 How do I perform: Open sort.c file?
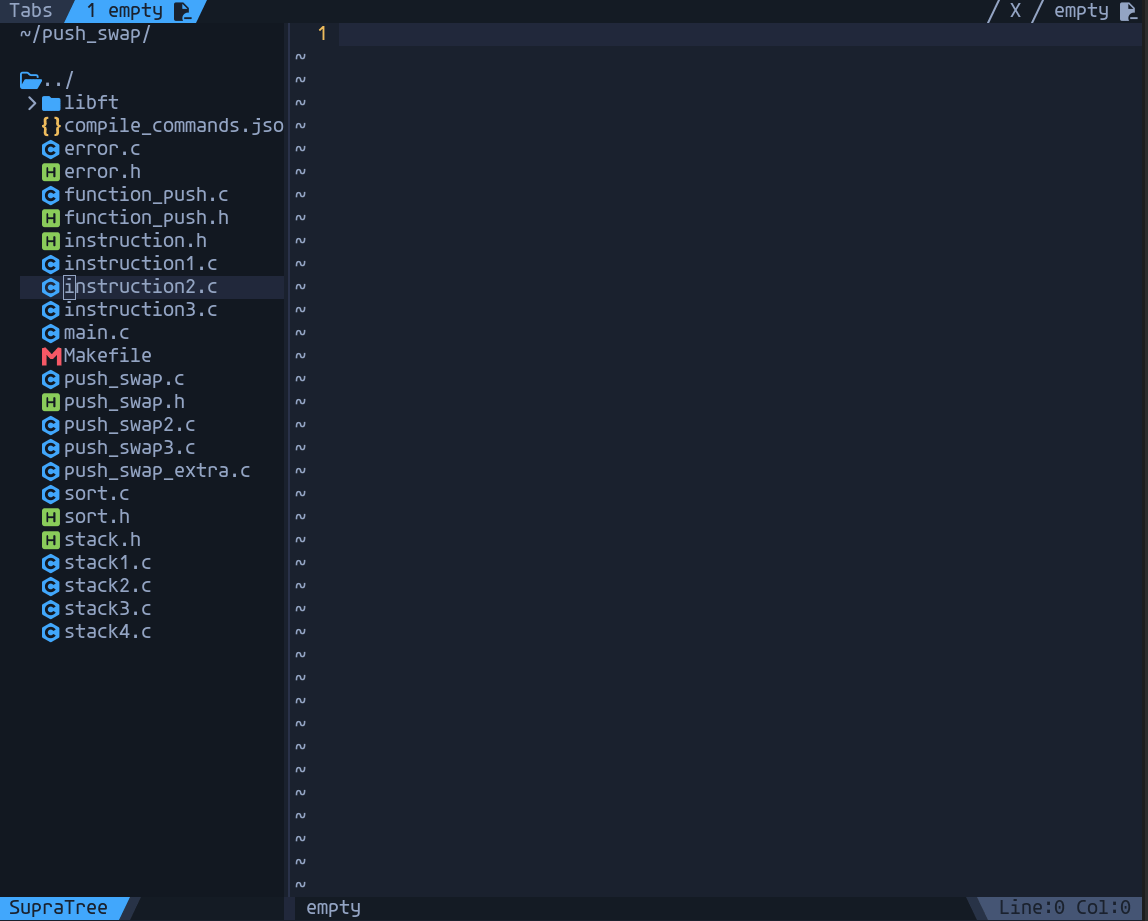pos(97,494)
